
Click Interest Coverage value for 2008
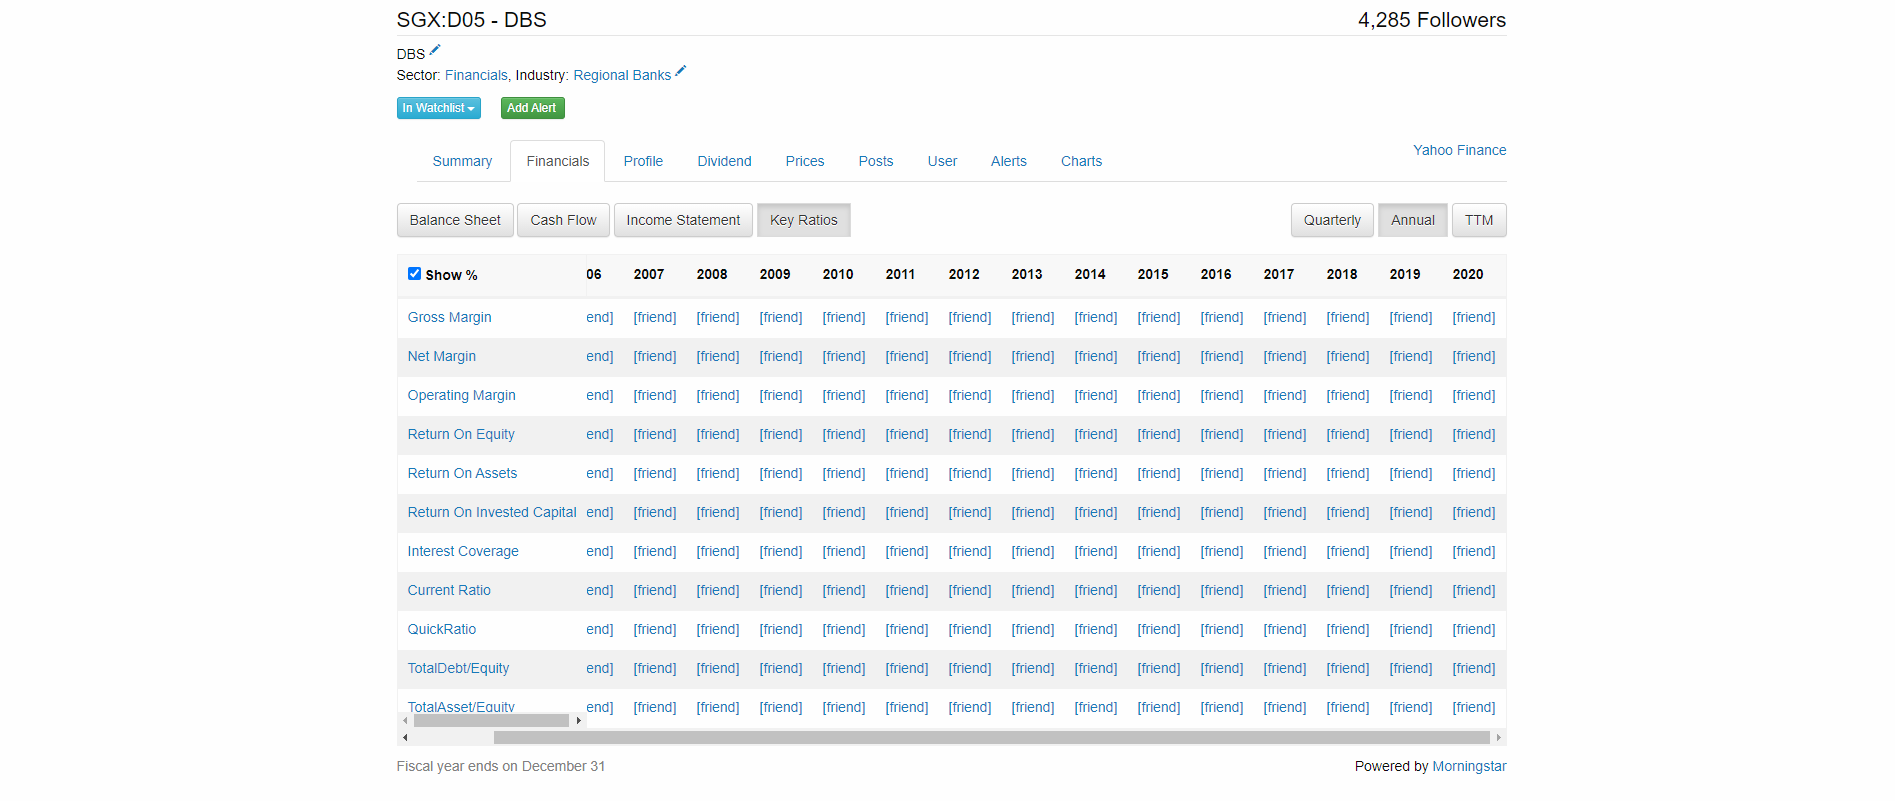coord(717,551)
